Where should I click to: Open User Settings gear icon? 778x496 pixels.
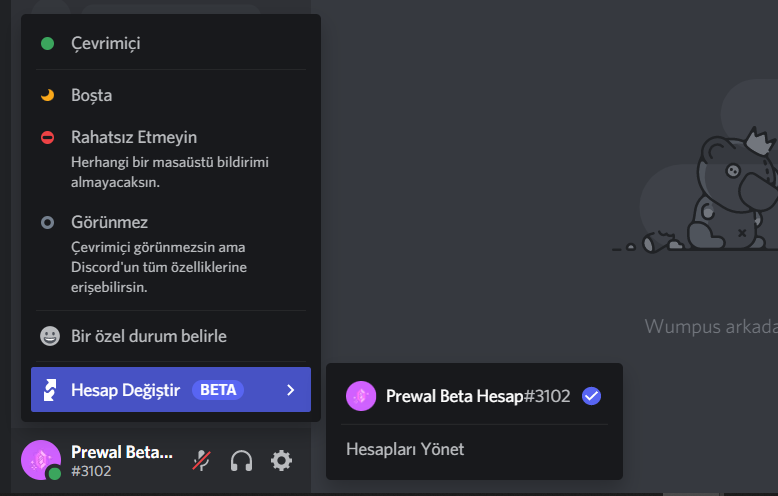281,461
